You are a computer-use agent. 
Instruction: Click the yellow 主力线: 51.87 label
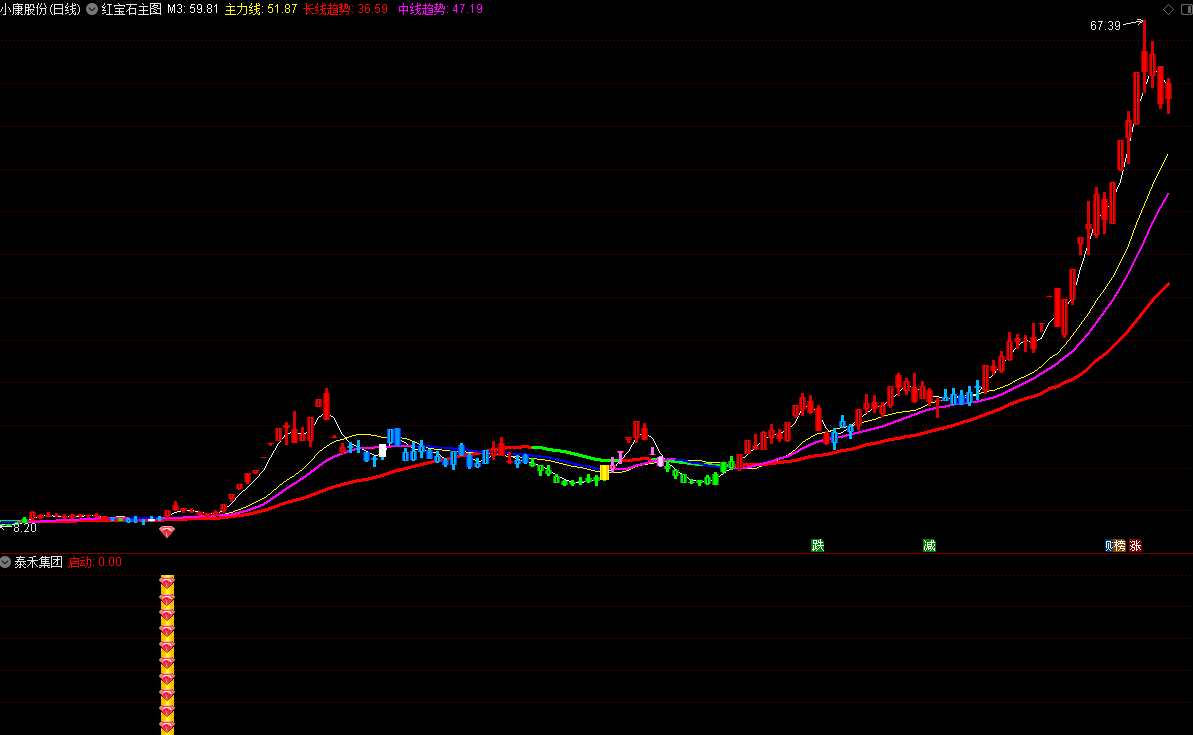[x=261, y=9]
